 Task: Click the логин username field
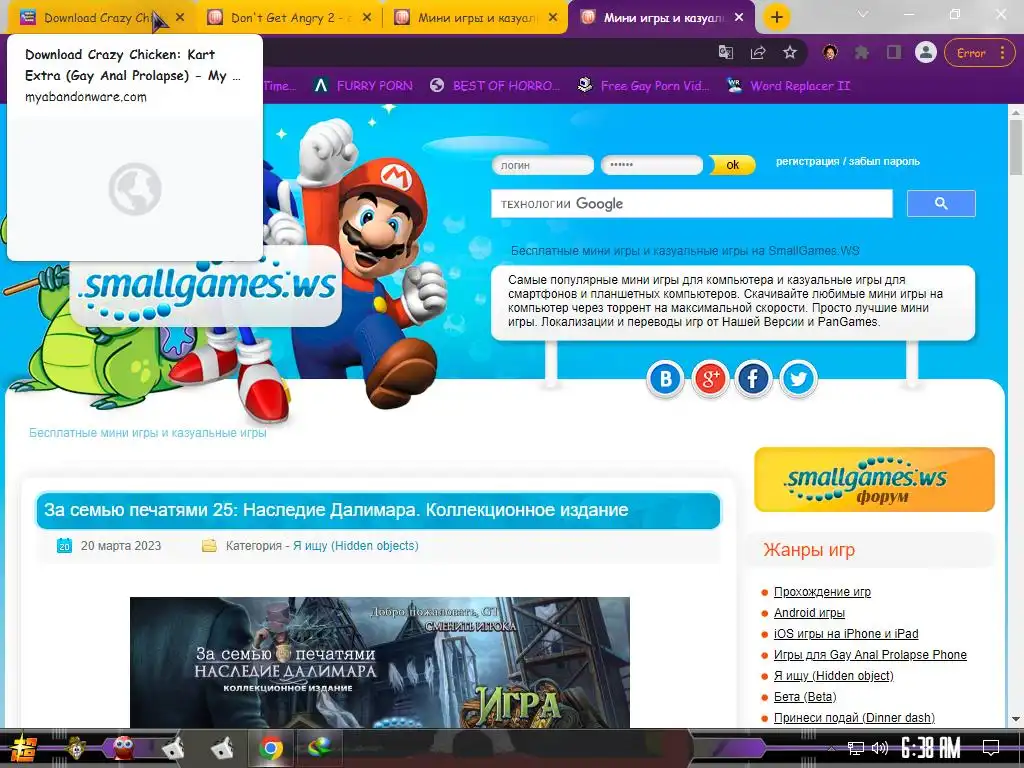tap(543, 165)
